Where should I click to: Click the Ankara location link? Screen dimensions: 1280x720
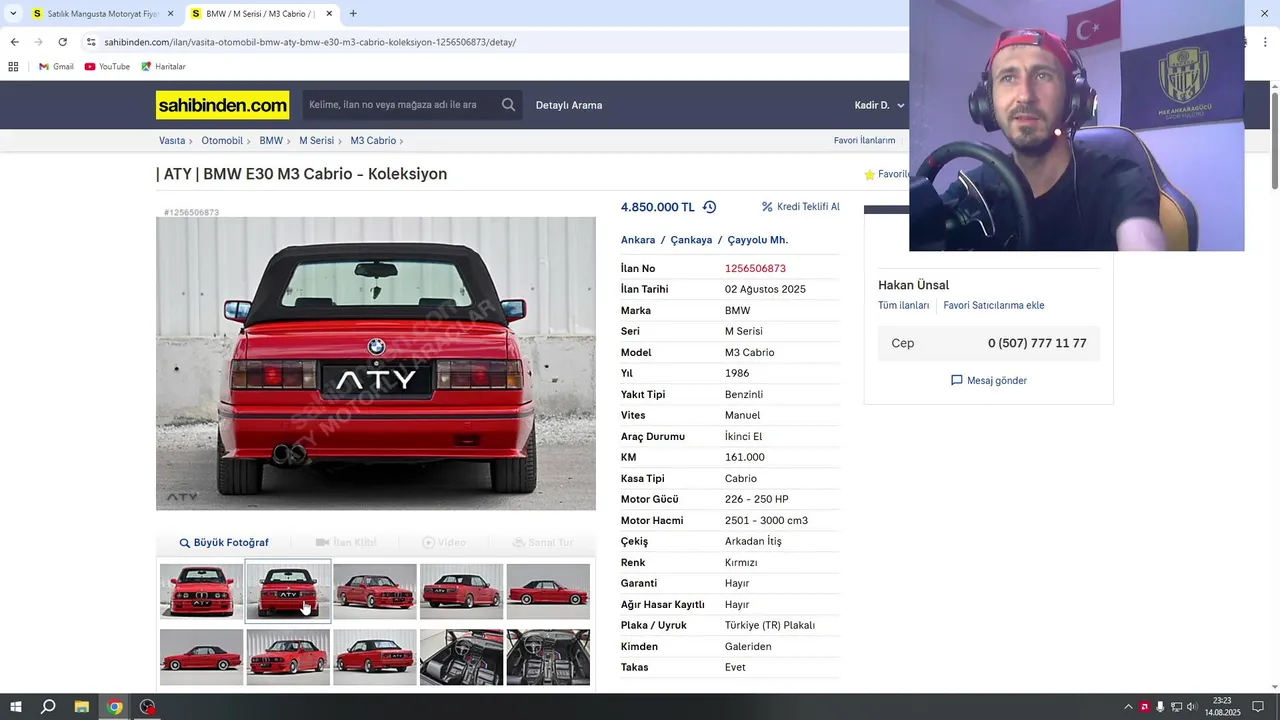pos(638,240)
